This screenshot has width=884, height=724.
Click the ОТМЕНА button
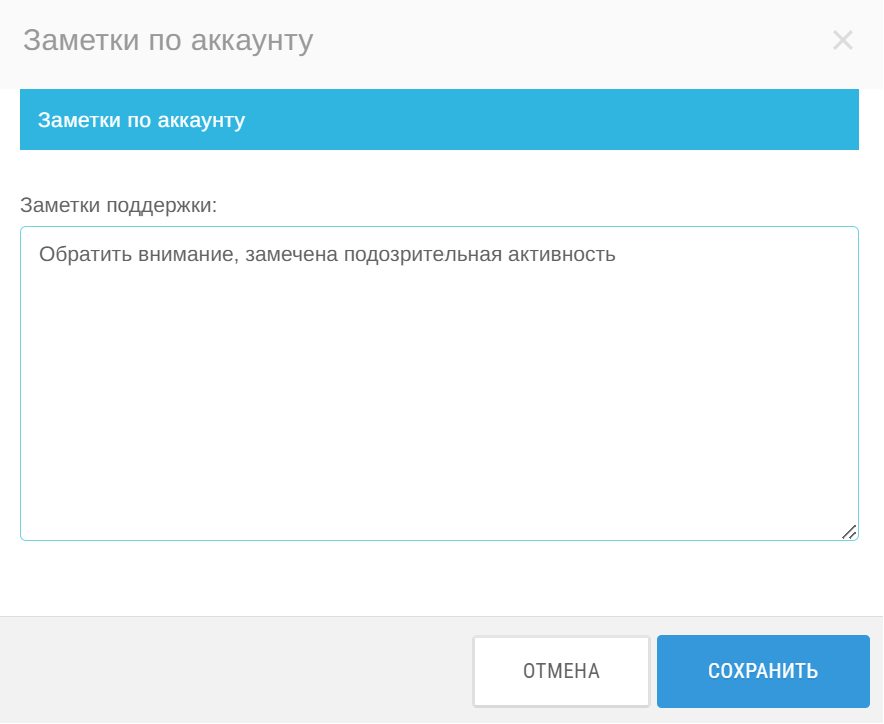tap(562, 671)
